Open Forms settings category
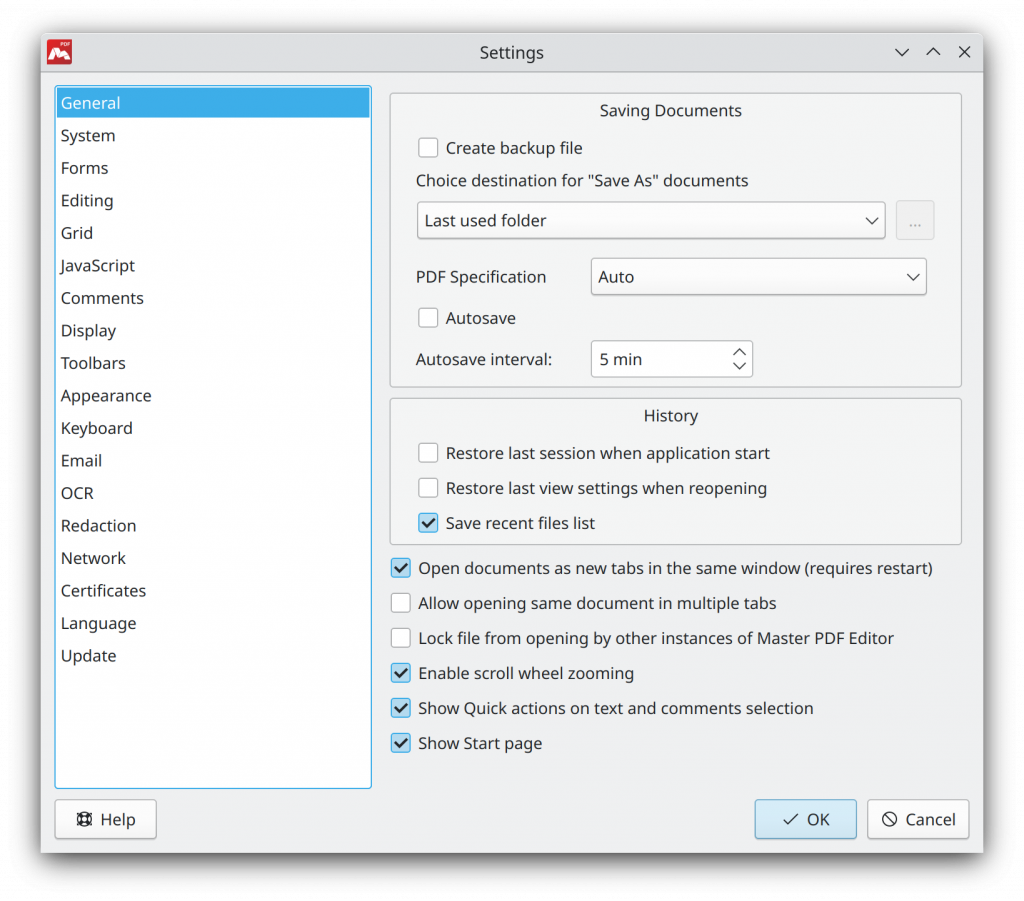Screen dimensions: 1024x901 coord(214,168)
